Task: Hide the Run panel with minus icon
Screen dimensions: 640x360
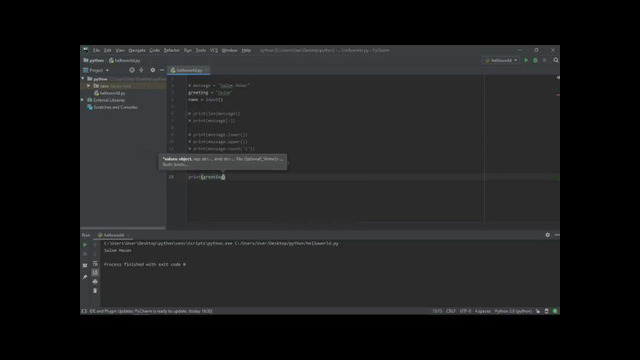Action: click(557, 235)
